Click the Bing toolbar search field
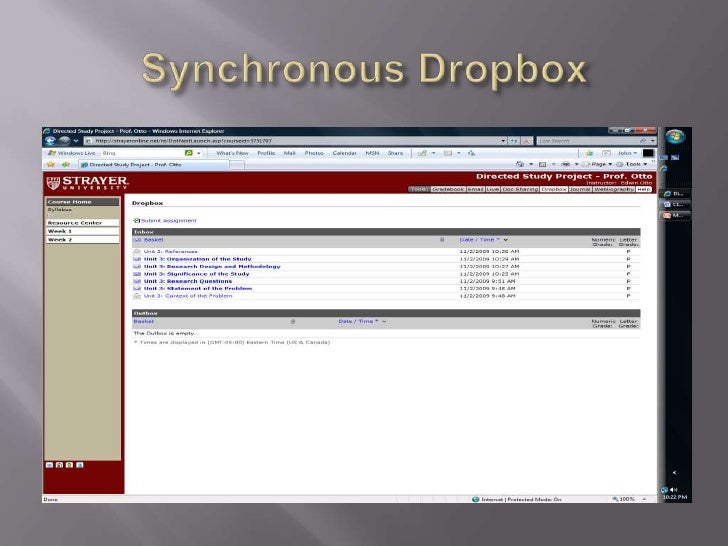Screen dimensions: 728x546 tap(142, 153)
